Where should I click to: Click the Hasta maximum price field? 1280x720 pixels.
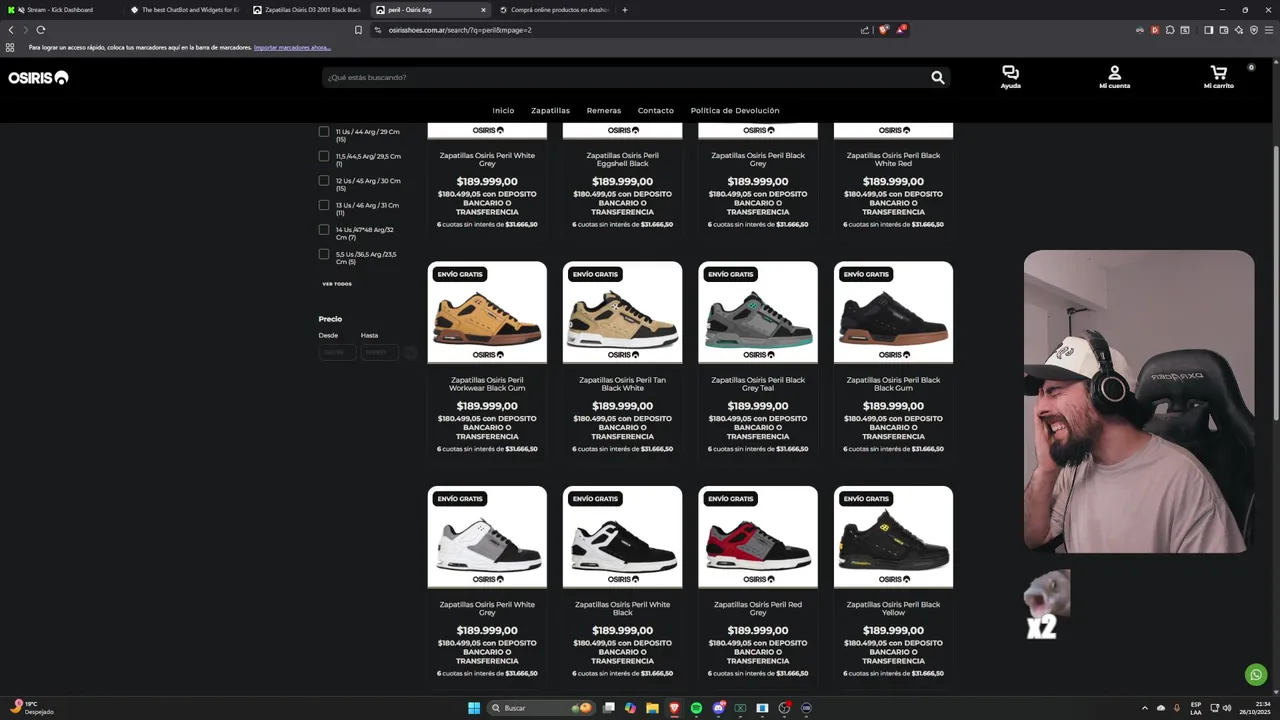coord(379,352)
